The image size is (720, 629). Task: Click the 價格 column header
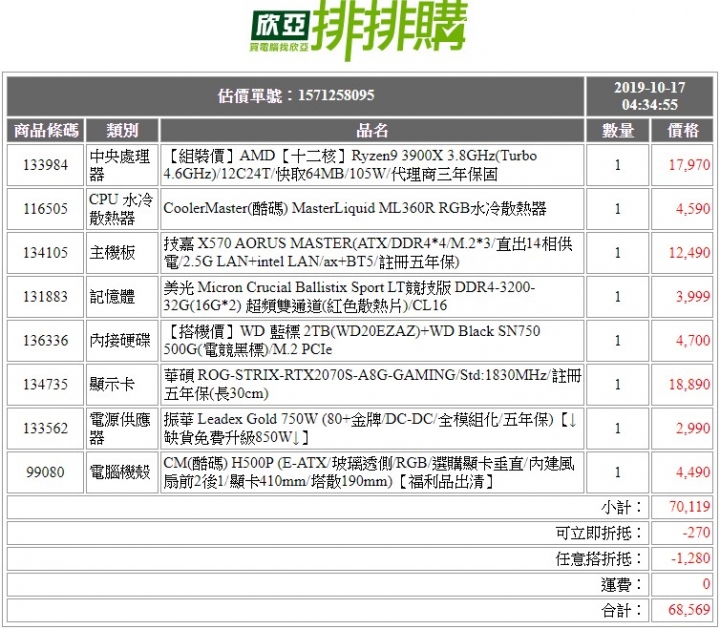click(x=682, y=130)
